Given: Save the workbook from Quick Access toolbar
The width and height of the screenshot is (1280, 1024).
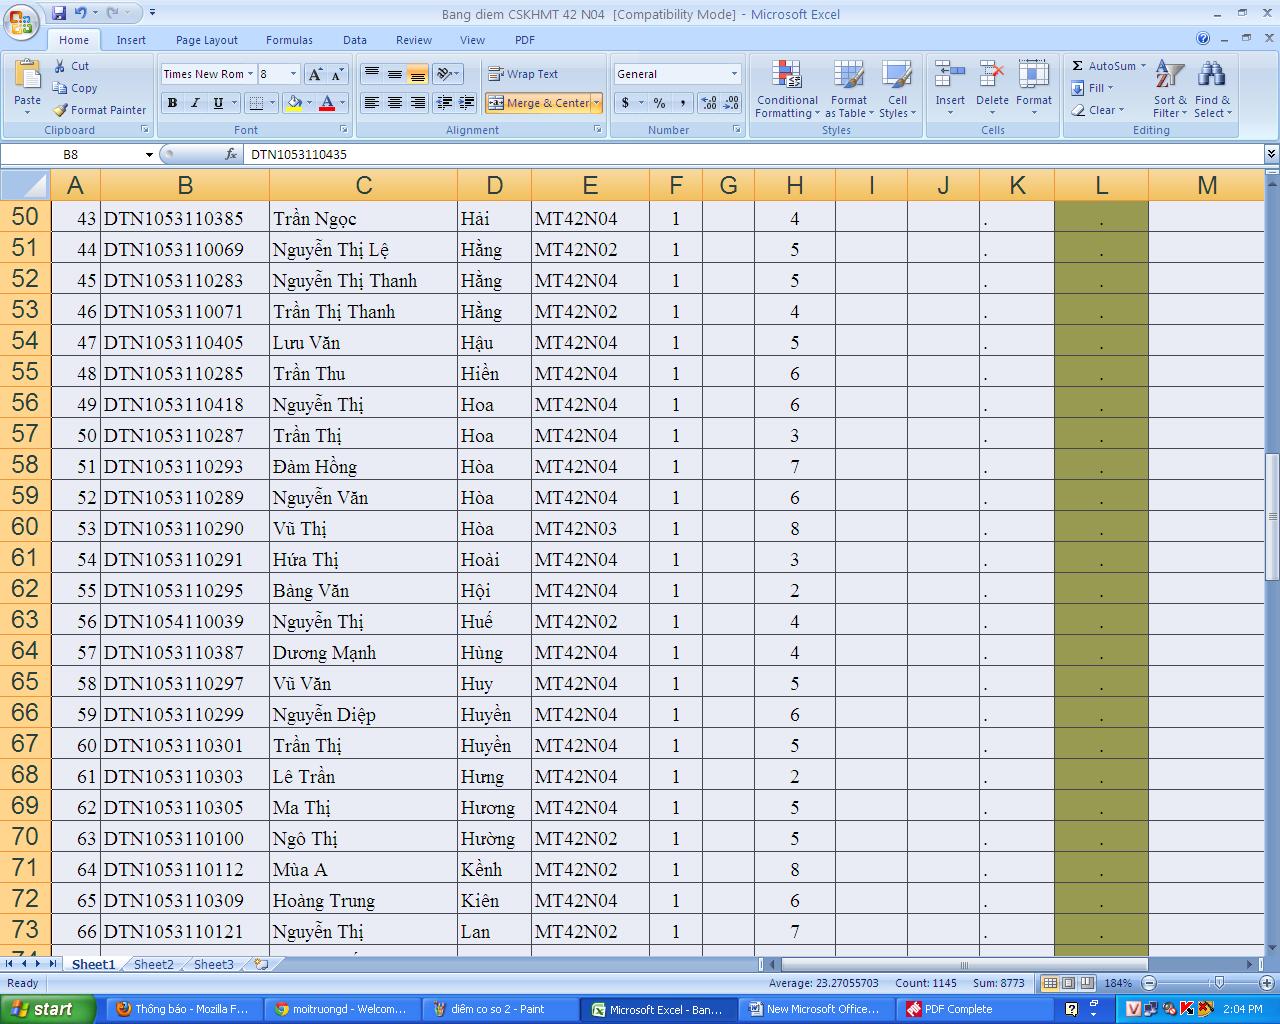Looking at the screenshot, I should point(59,13).
